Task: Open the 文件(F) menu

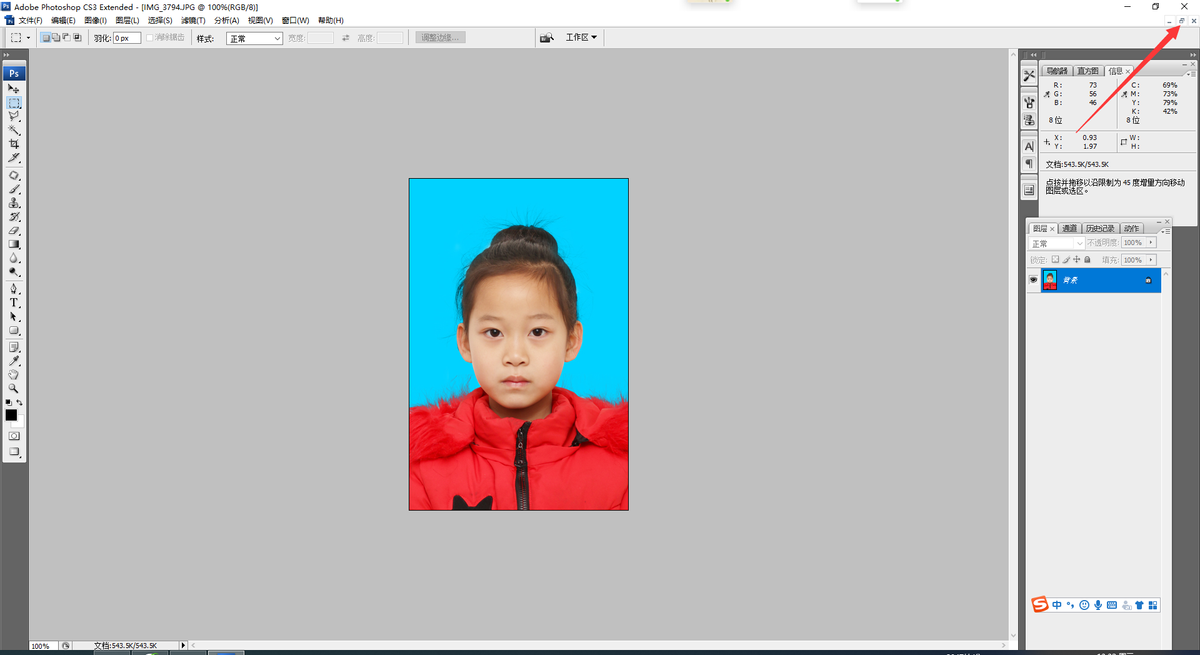Action: (30, 20)
